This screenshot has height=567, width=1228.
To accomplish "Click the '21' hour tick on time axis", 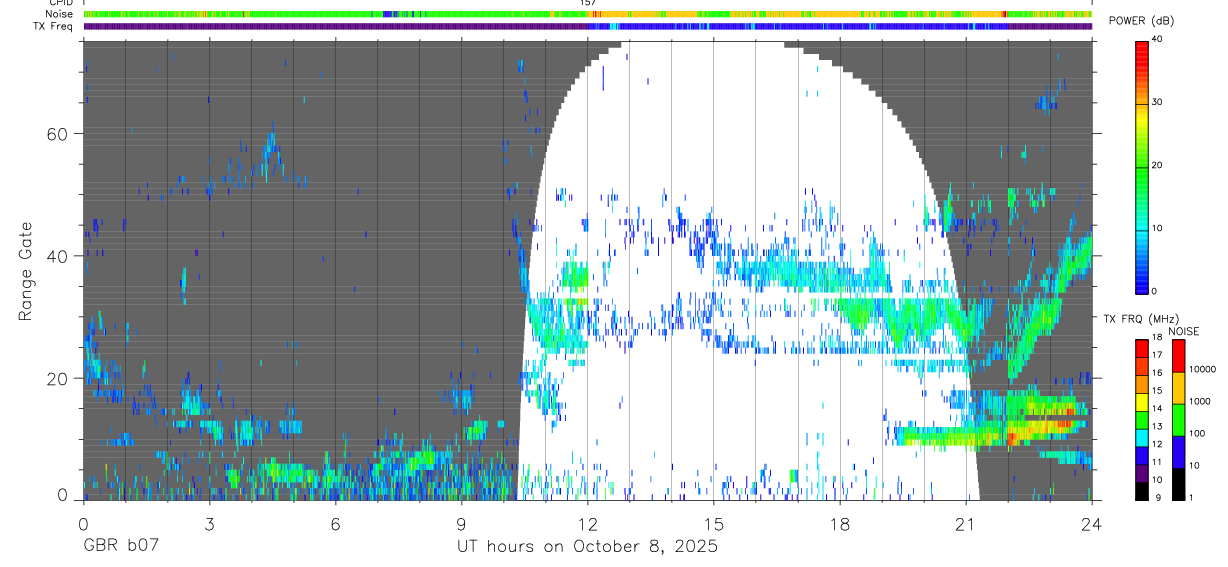I will 965,524.
